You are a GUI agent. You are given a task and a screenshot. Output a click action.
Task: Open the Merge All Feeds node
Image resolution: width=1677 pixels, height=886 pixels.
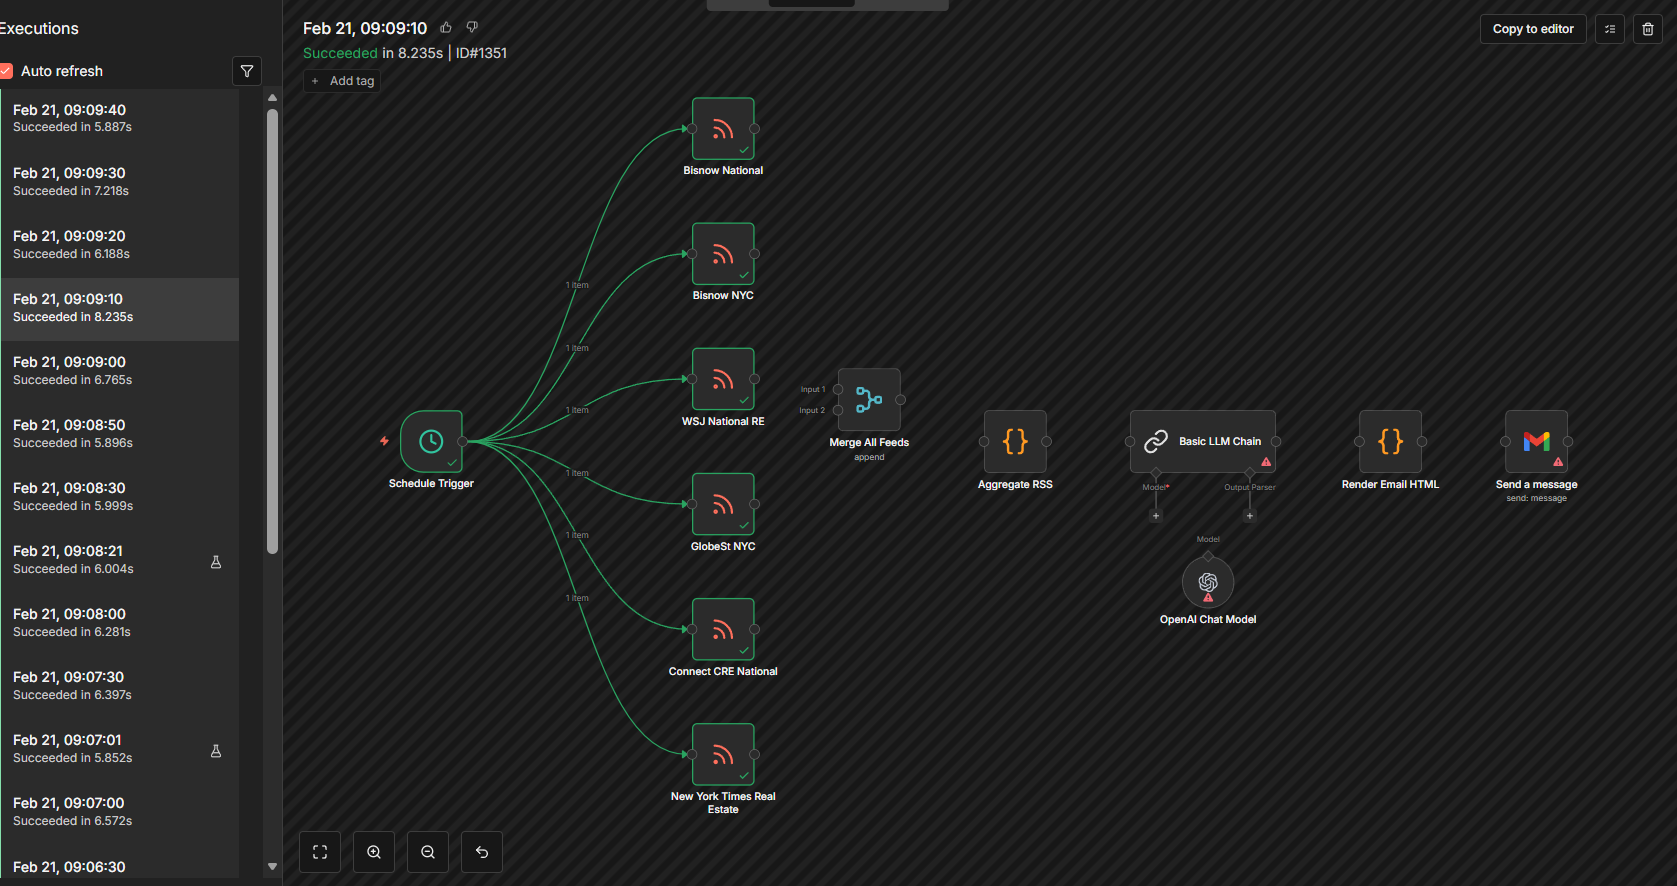869,400
